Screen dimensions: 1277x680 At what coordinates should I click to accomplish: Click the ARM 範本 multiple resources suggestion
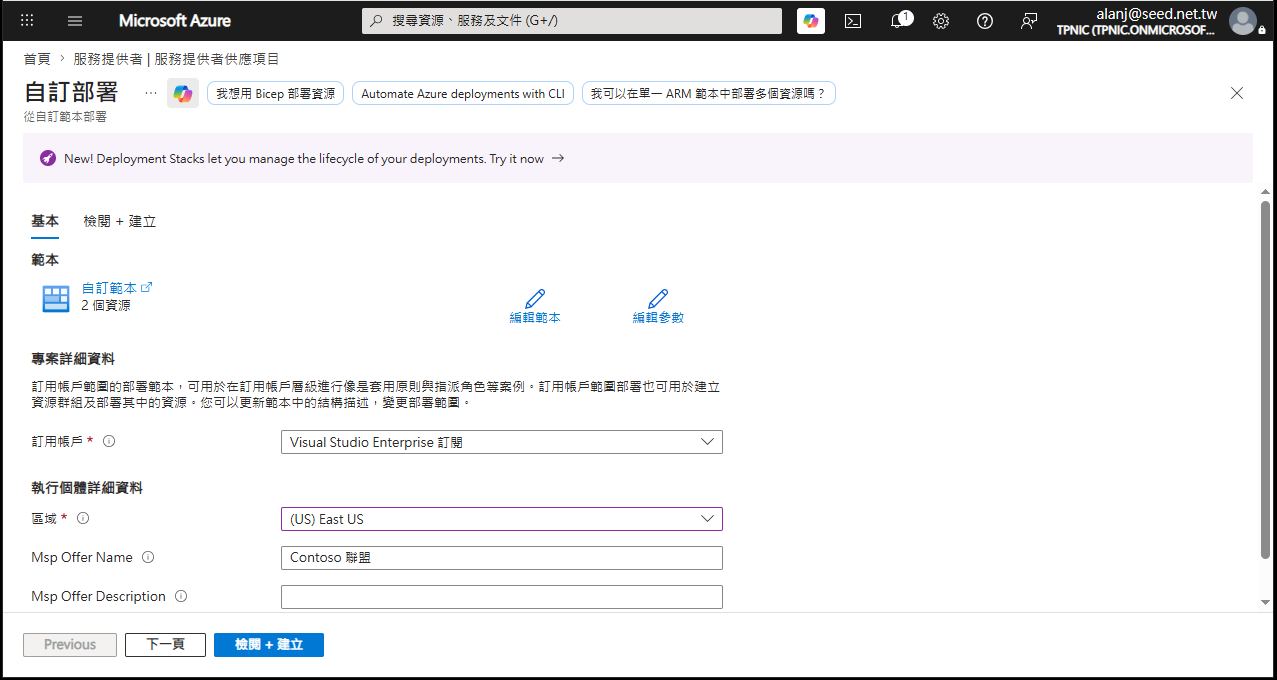point(708,93)
